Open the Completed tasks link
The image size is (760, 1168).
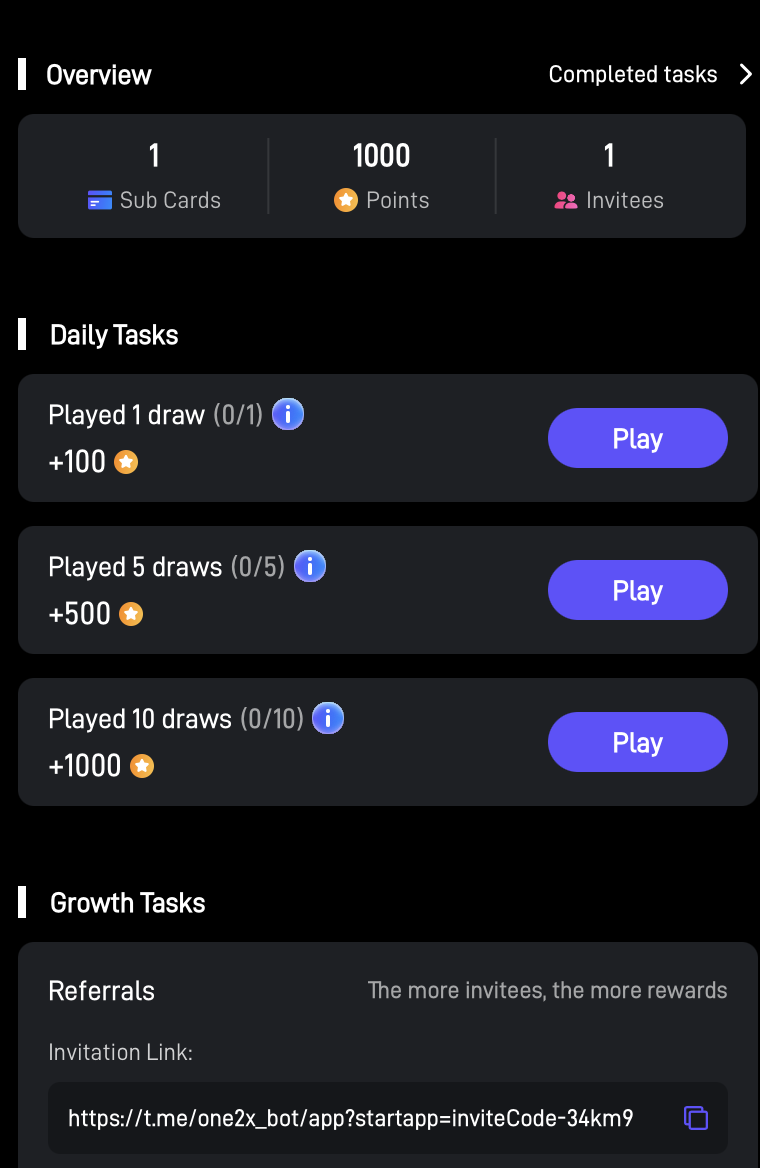click(x=633, y=74)
